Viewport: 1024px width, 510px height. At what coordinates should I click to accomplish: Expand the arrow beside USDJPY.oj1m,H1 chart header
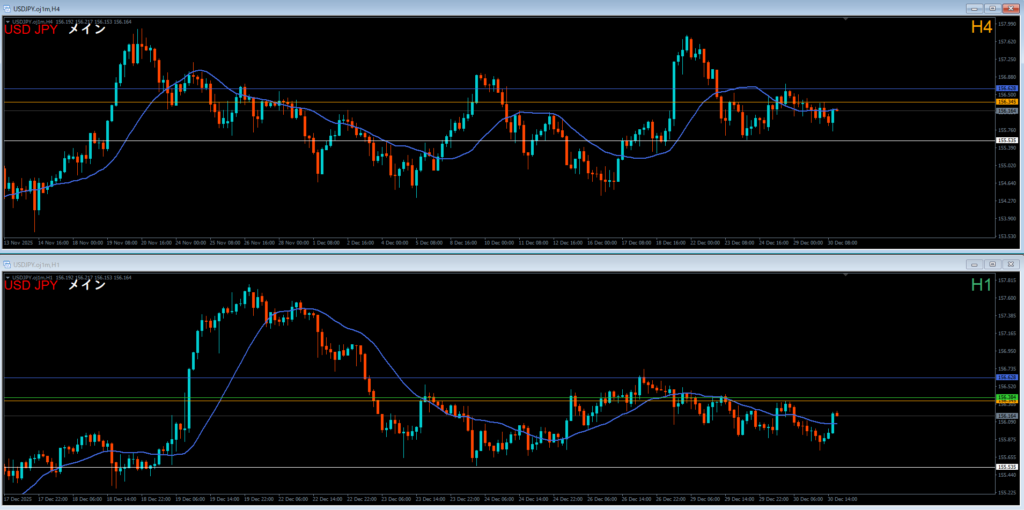7,276
